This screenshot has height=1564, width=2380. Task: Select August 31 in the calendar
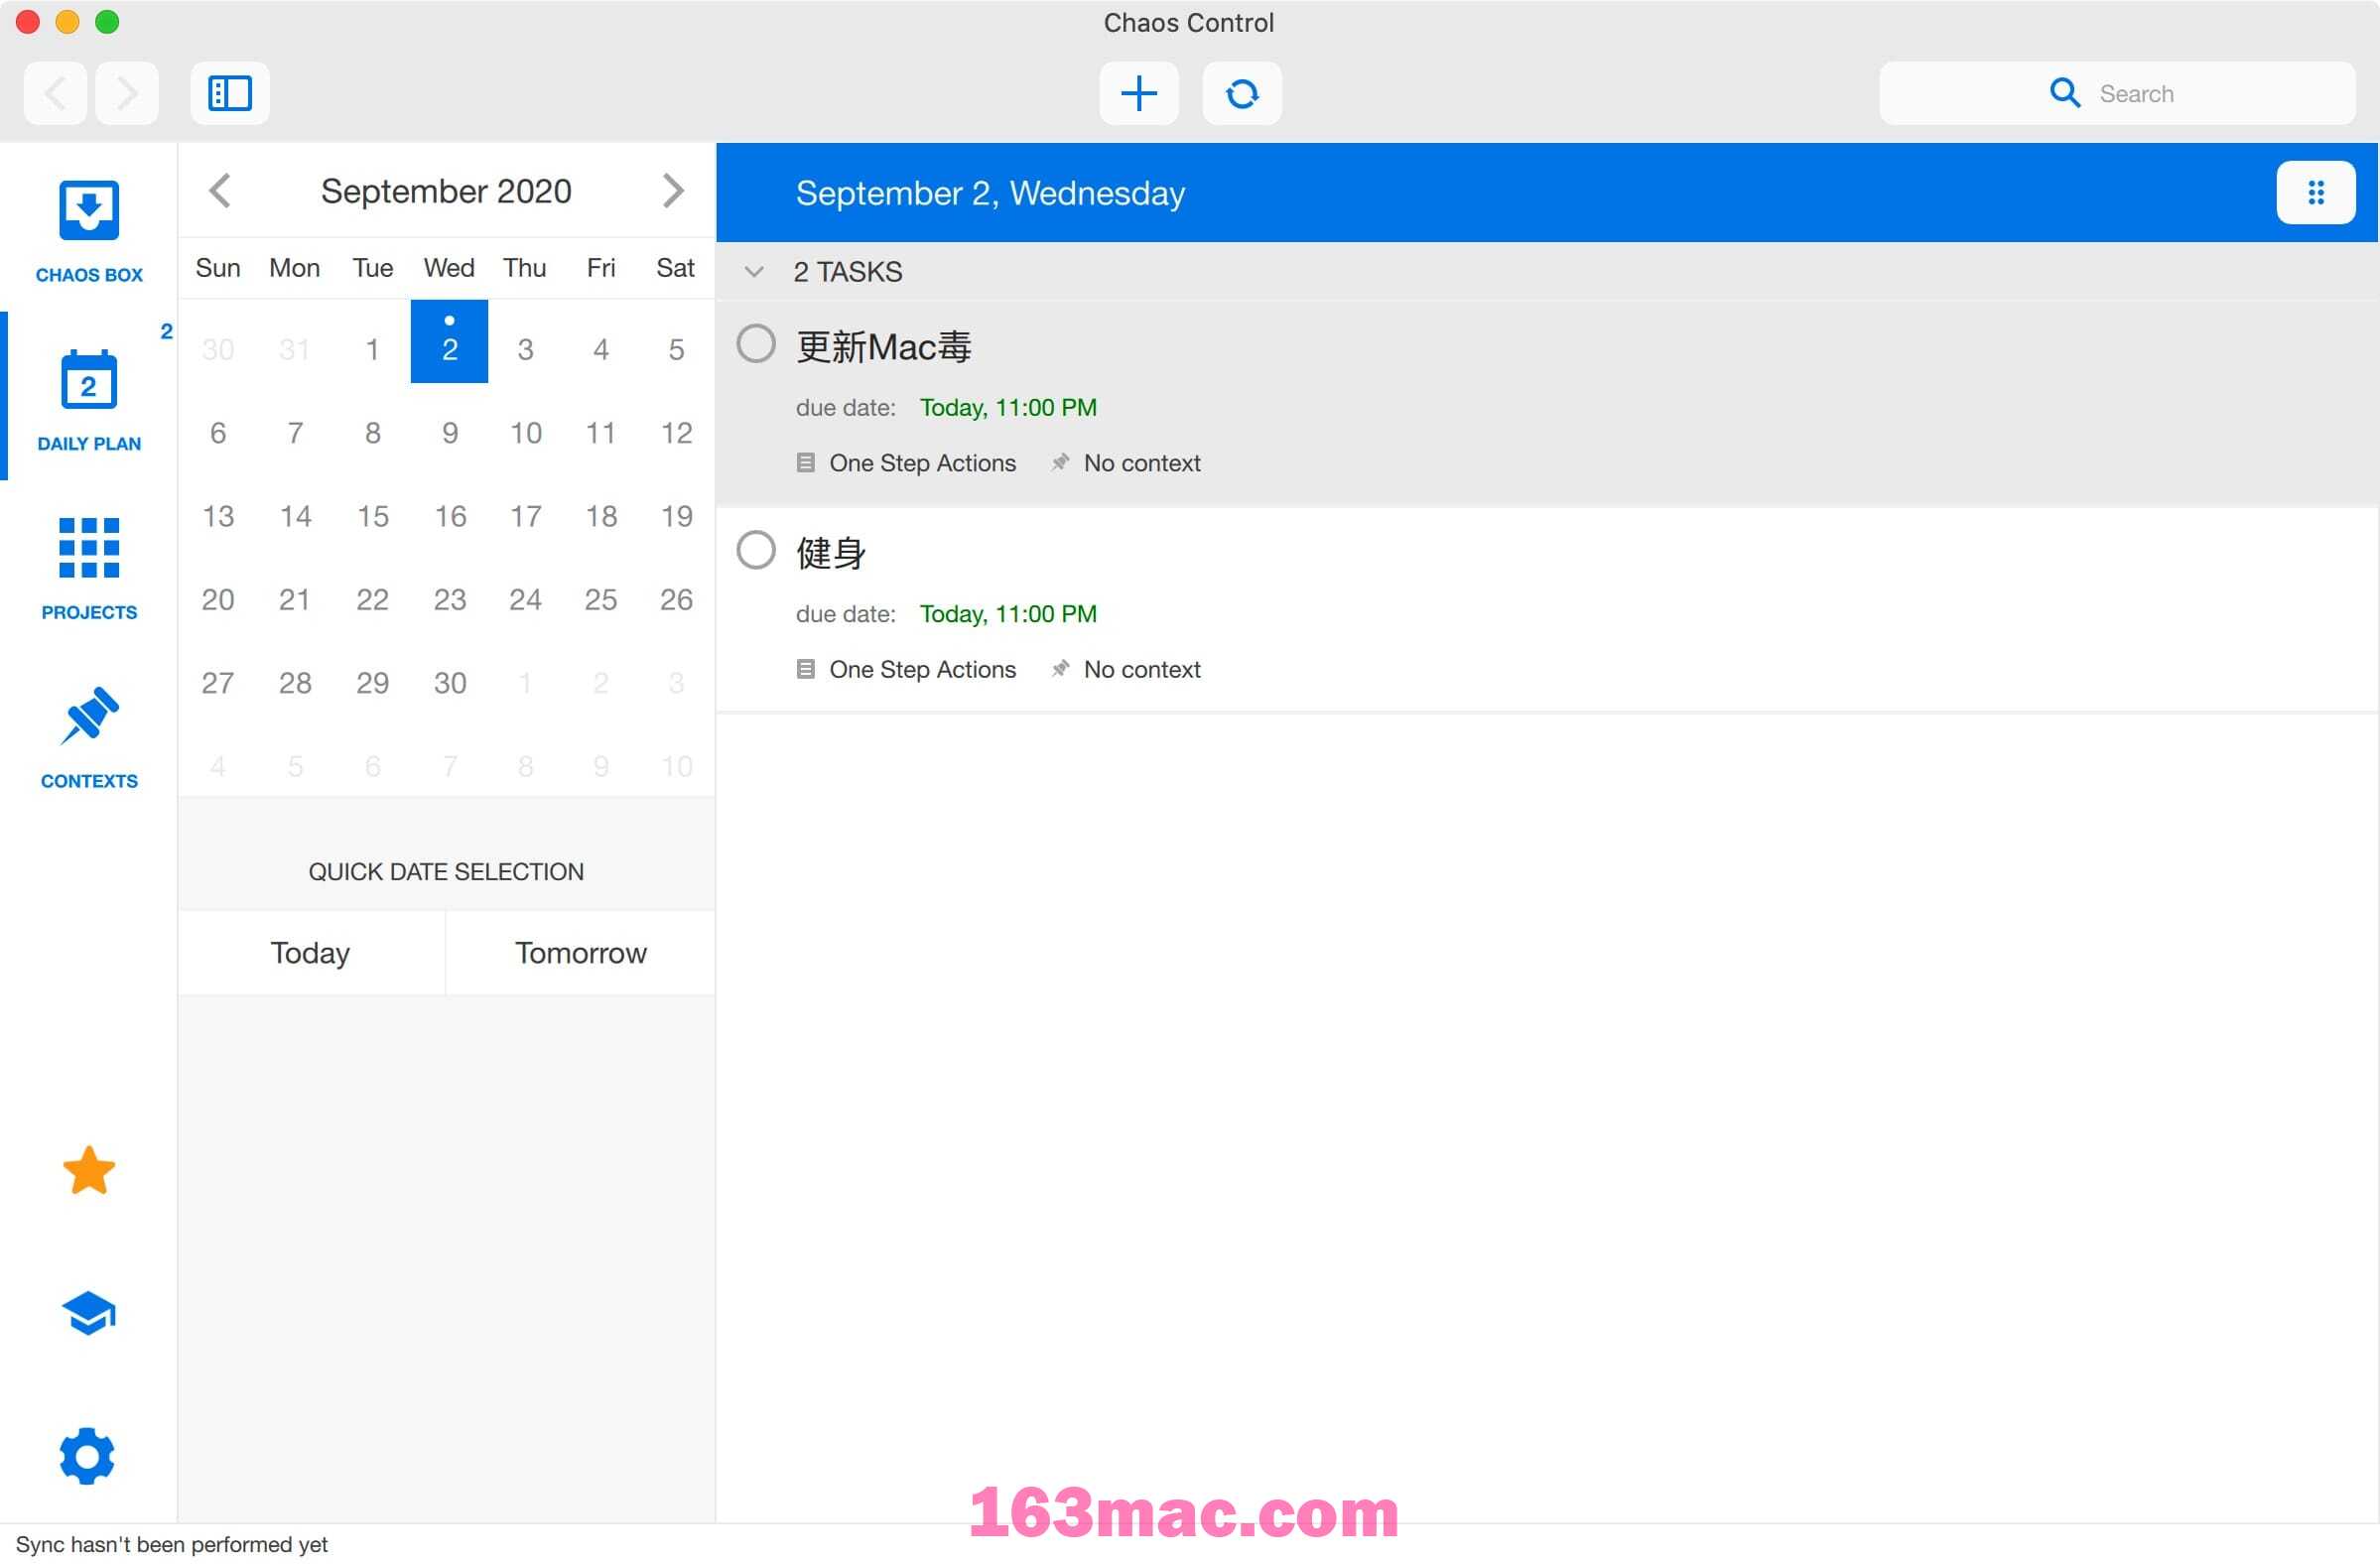(295, 349)
